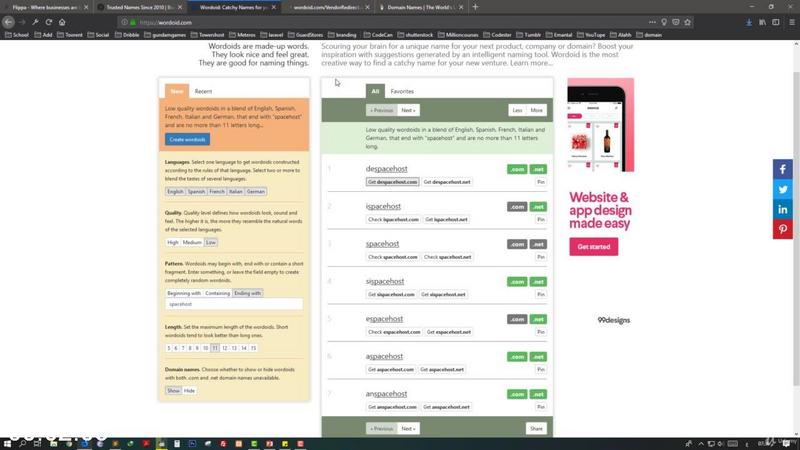800x450 pixels.
Task: Open the Task View icon in taskbar
Action: tap(37, 444)
